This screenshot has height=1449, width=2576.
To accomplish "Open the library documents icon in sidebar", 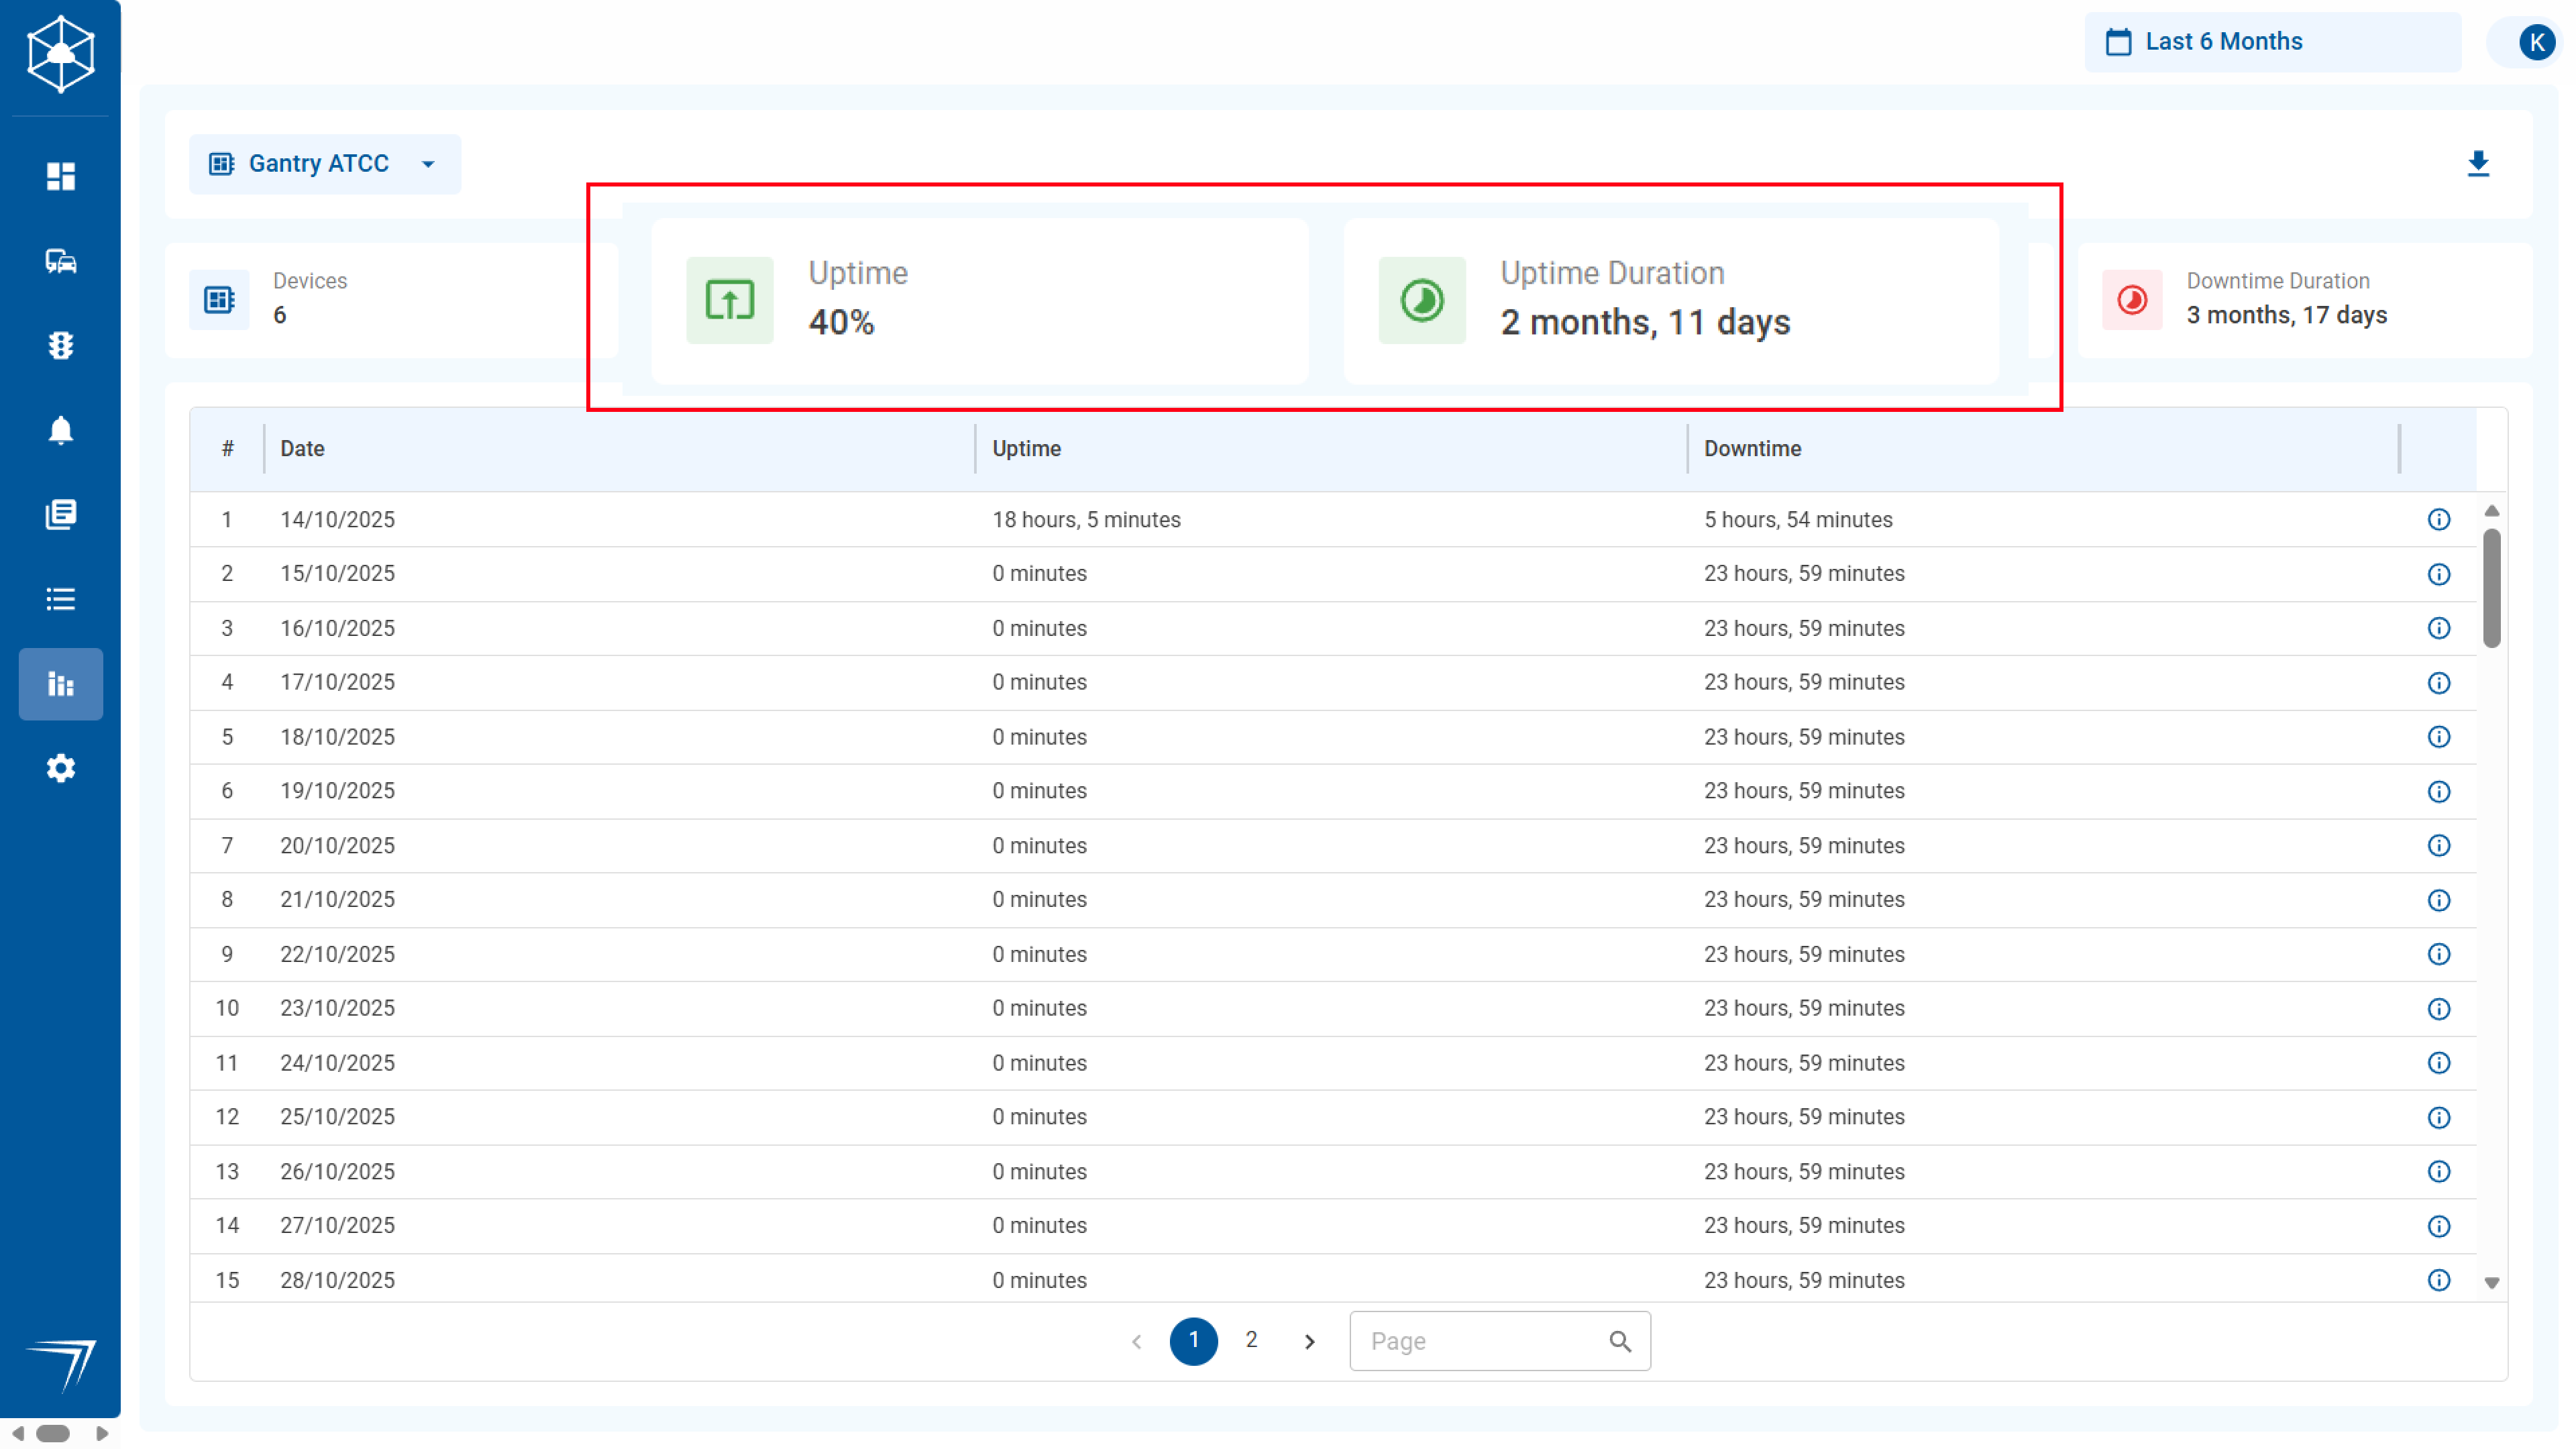I will pyautogui.click(x=61, y=514).
